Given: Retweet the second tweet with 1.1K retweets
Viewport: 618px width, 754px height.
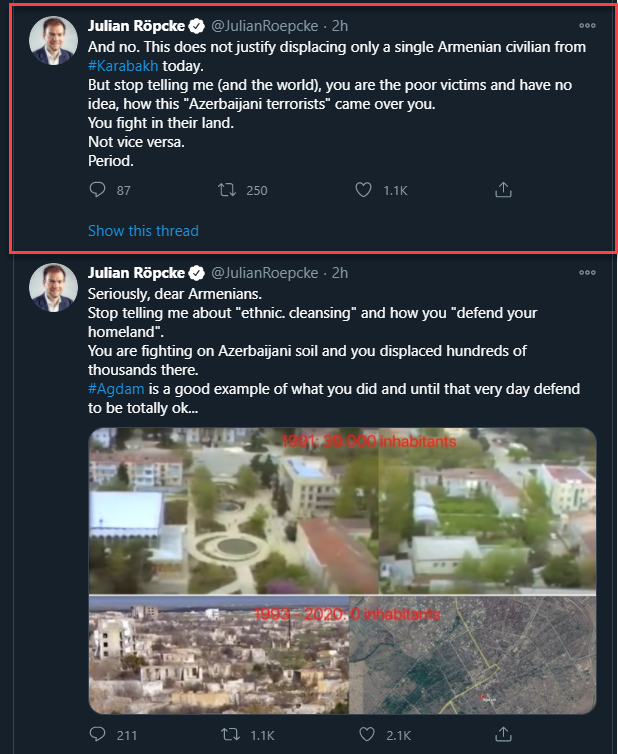Looking at the screenshot, I should (231, 736).
